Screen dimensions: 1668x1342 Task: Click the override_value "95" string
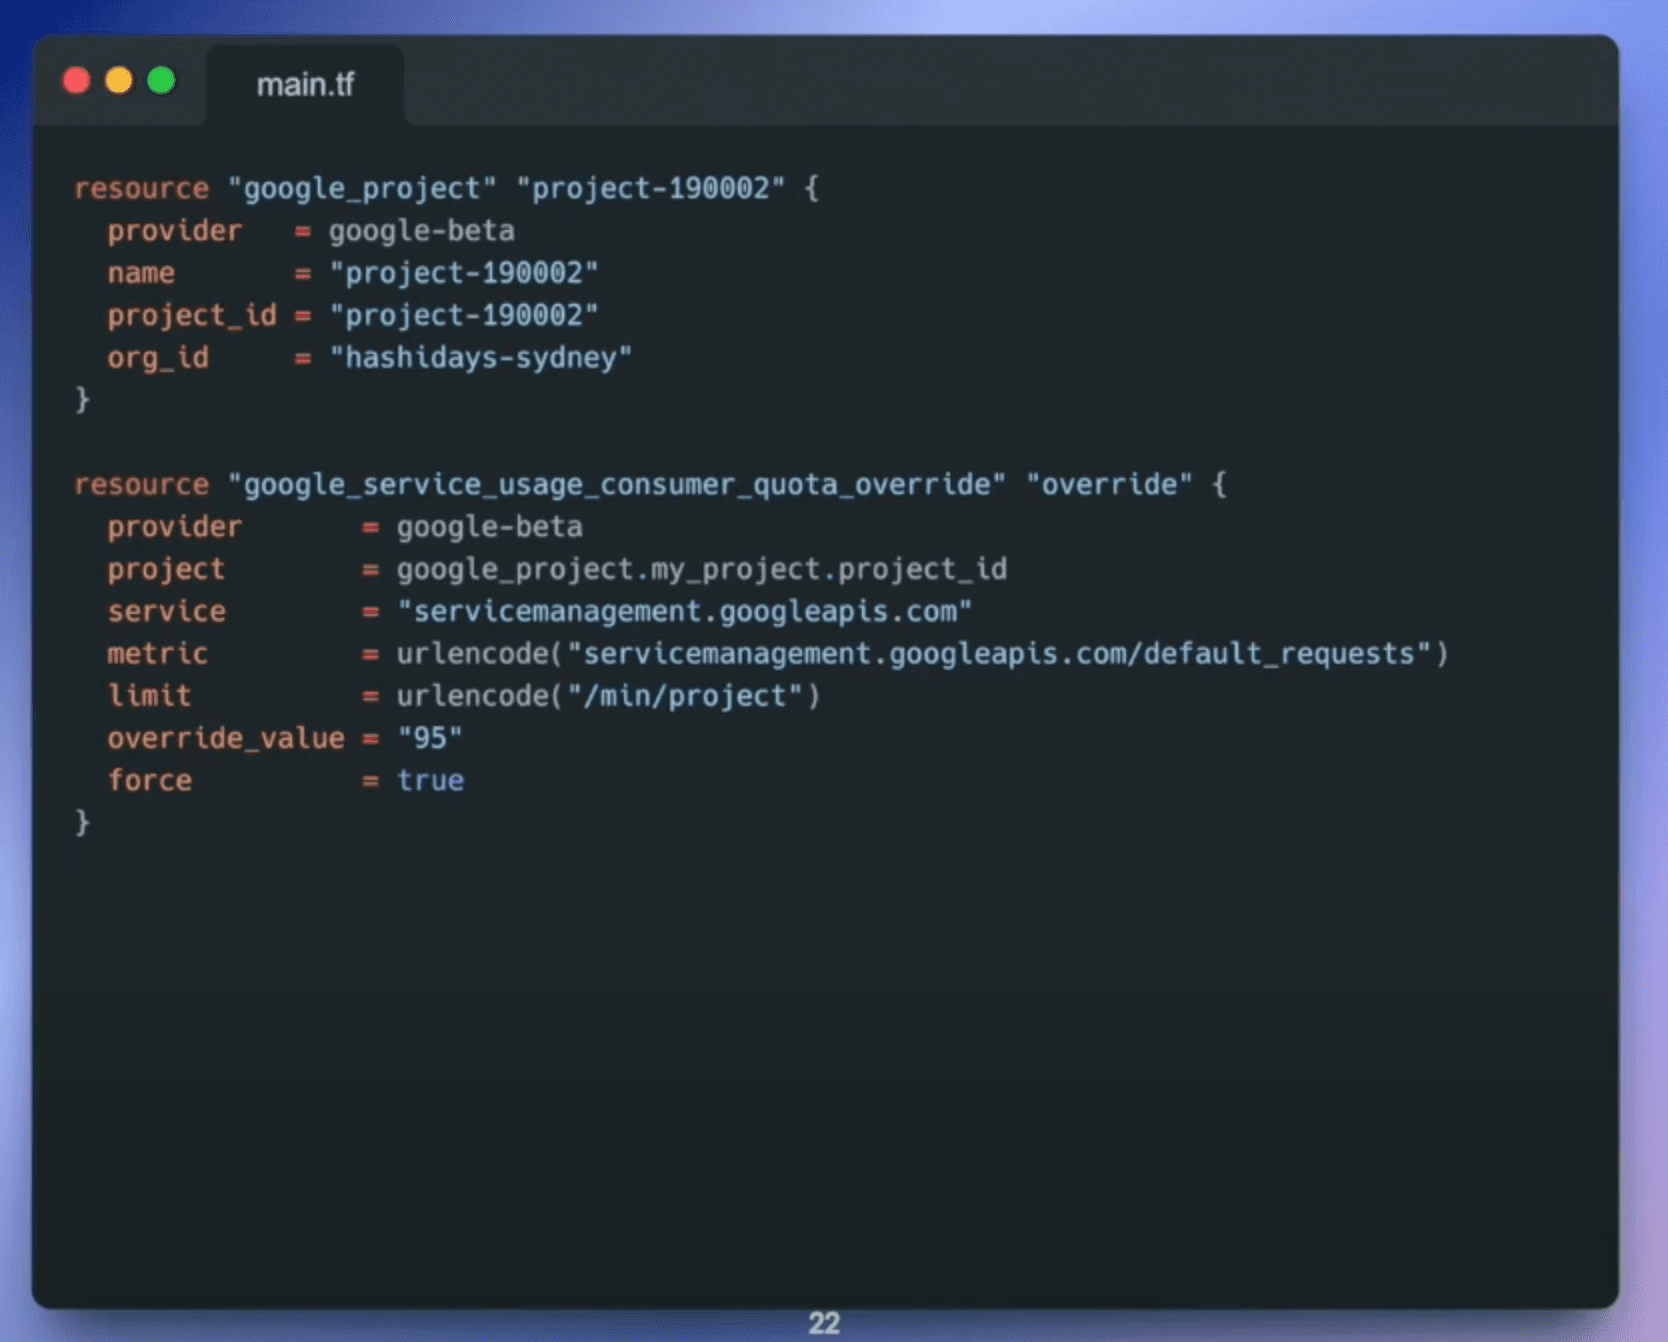coord(430,738)
